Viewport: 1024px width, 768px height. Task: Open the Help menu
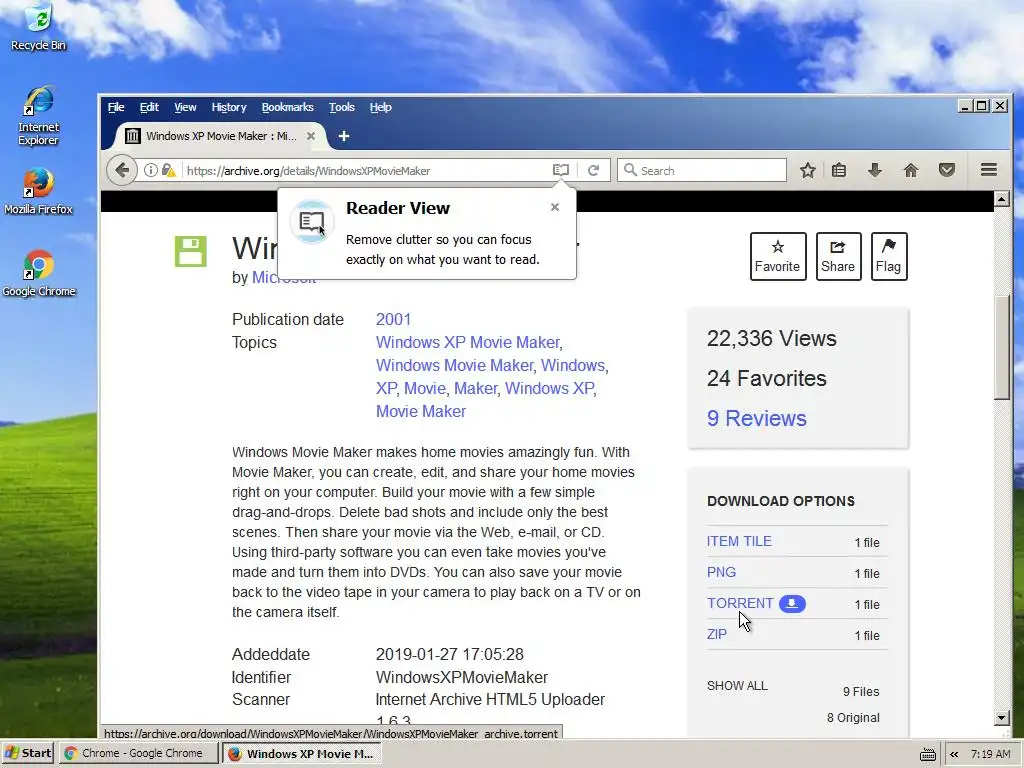click(380, 107)
